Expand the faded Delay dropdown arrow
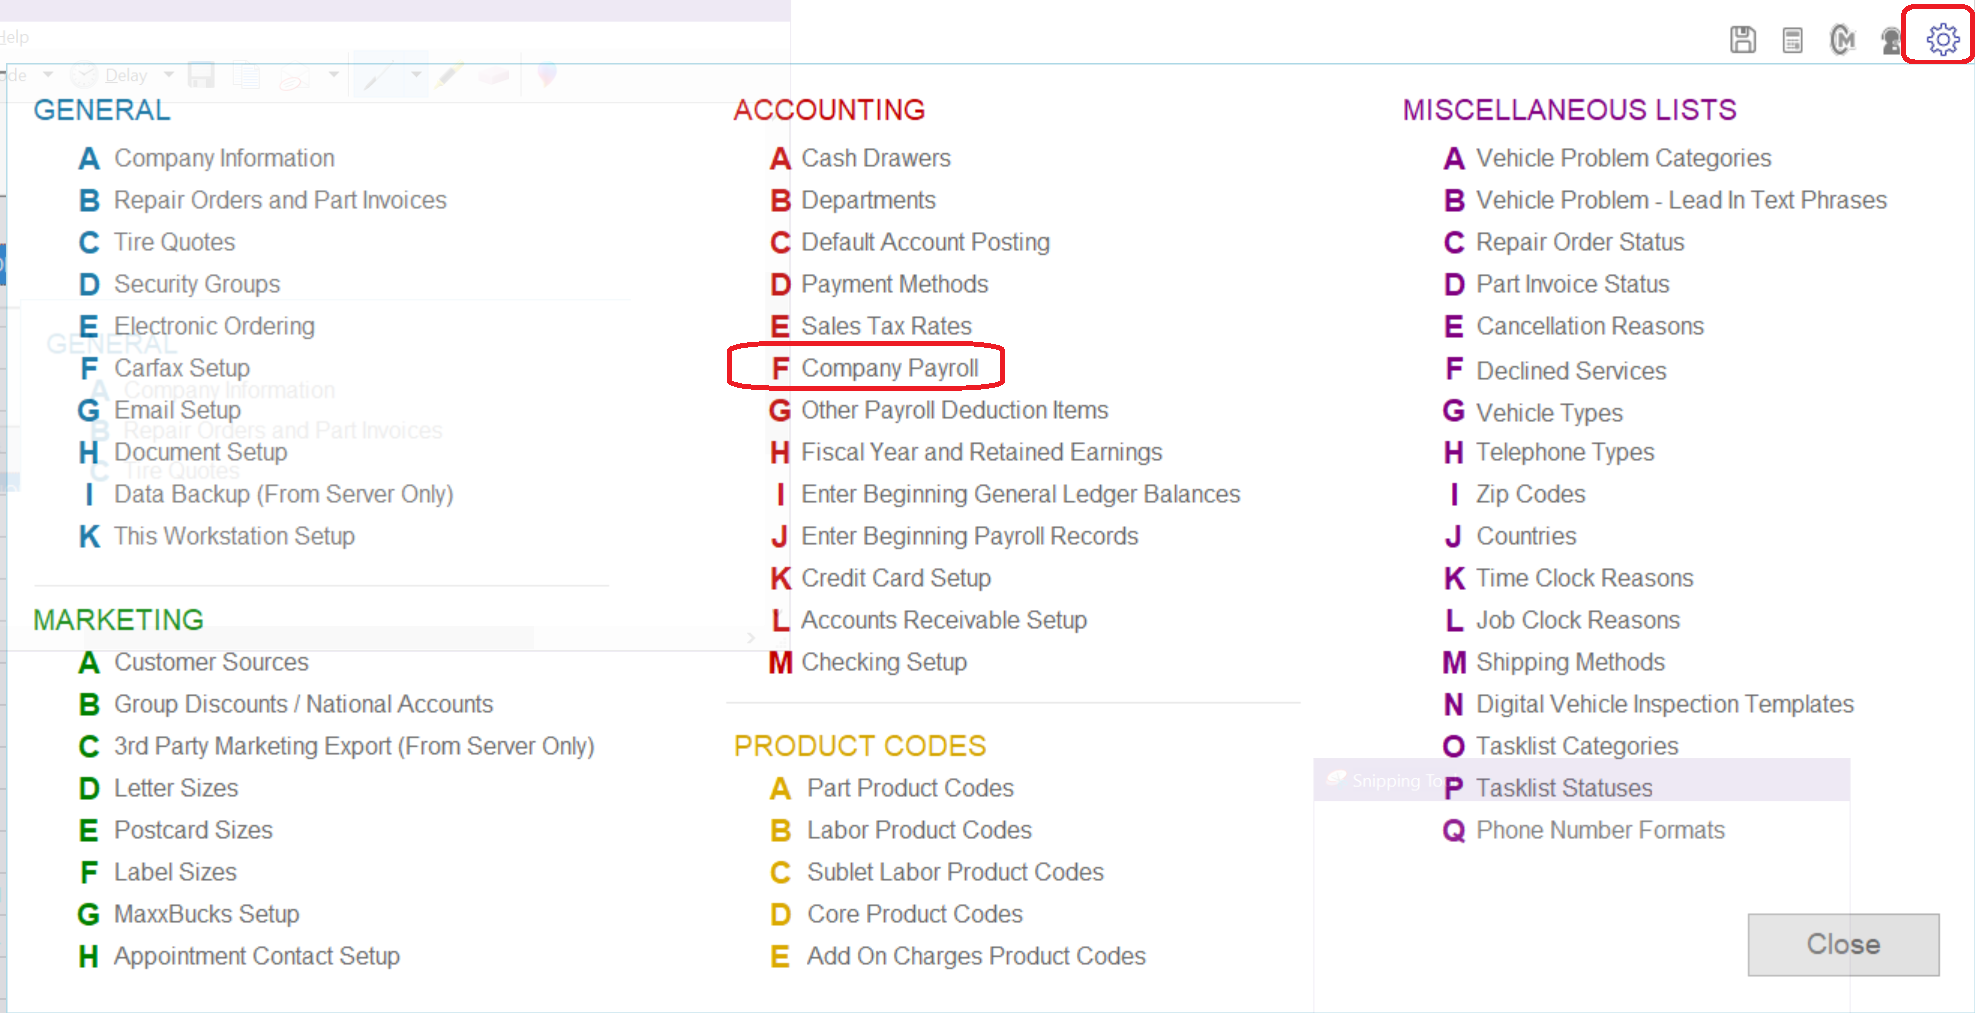Image resolution: width=1975 pixels, height=1013 pixels. [168, 75]
